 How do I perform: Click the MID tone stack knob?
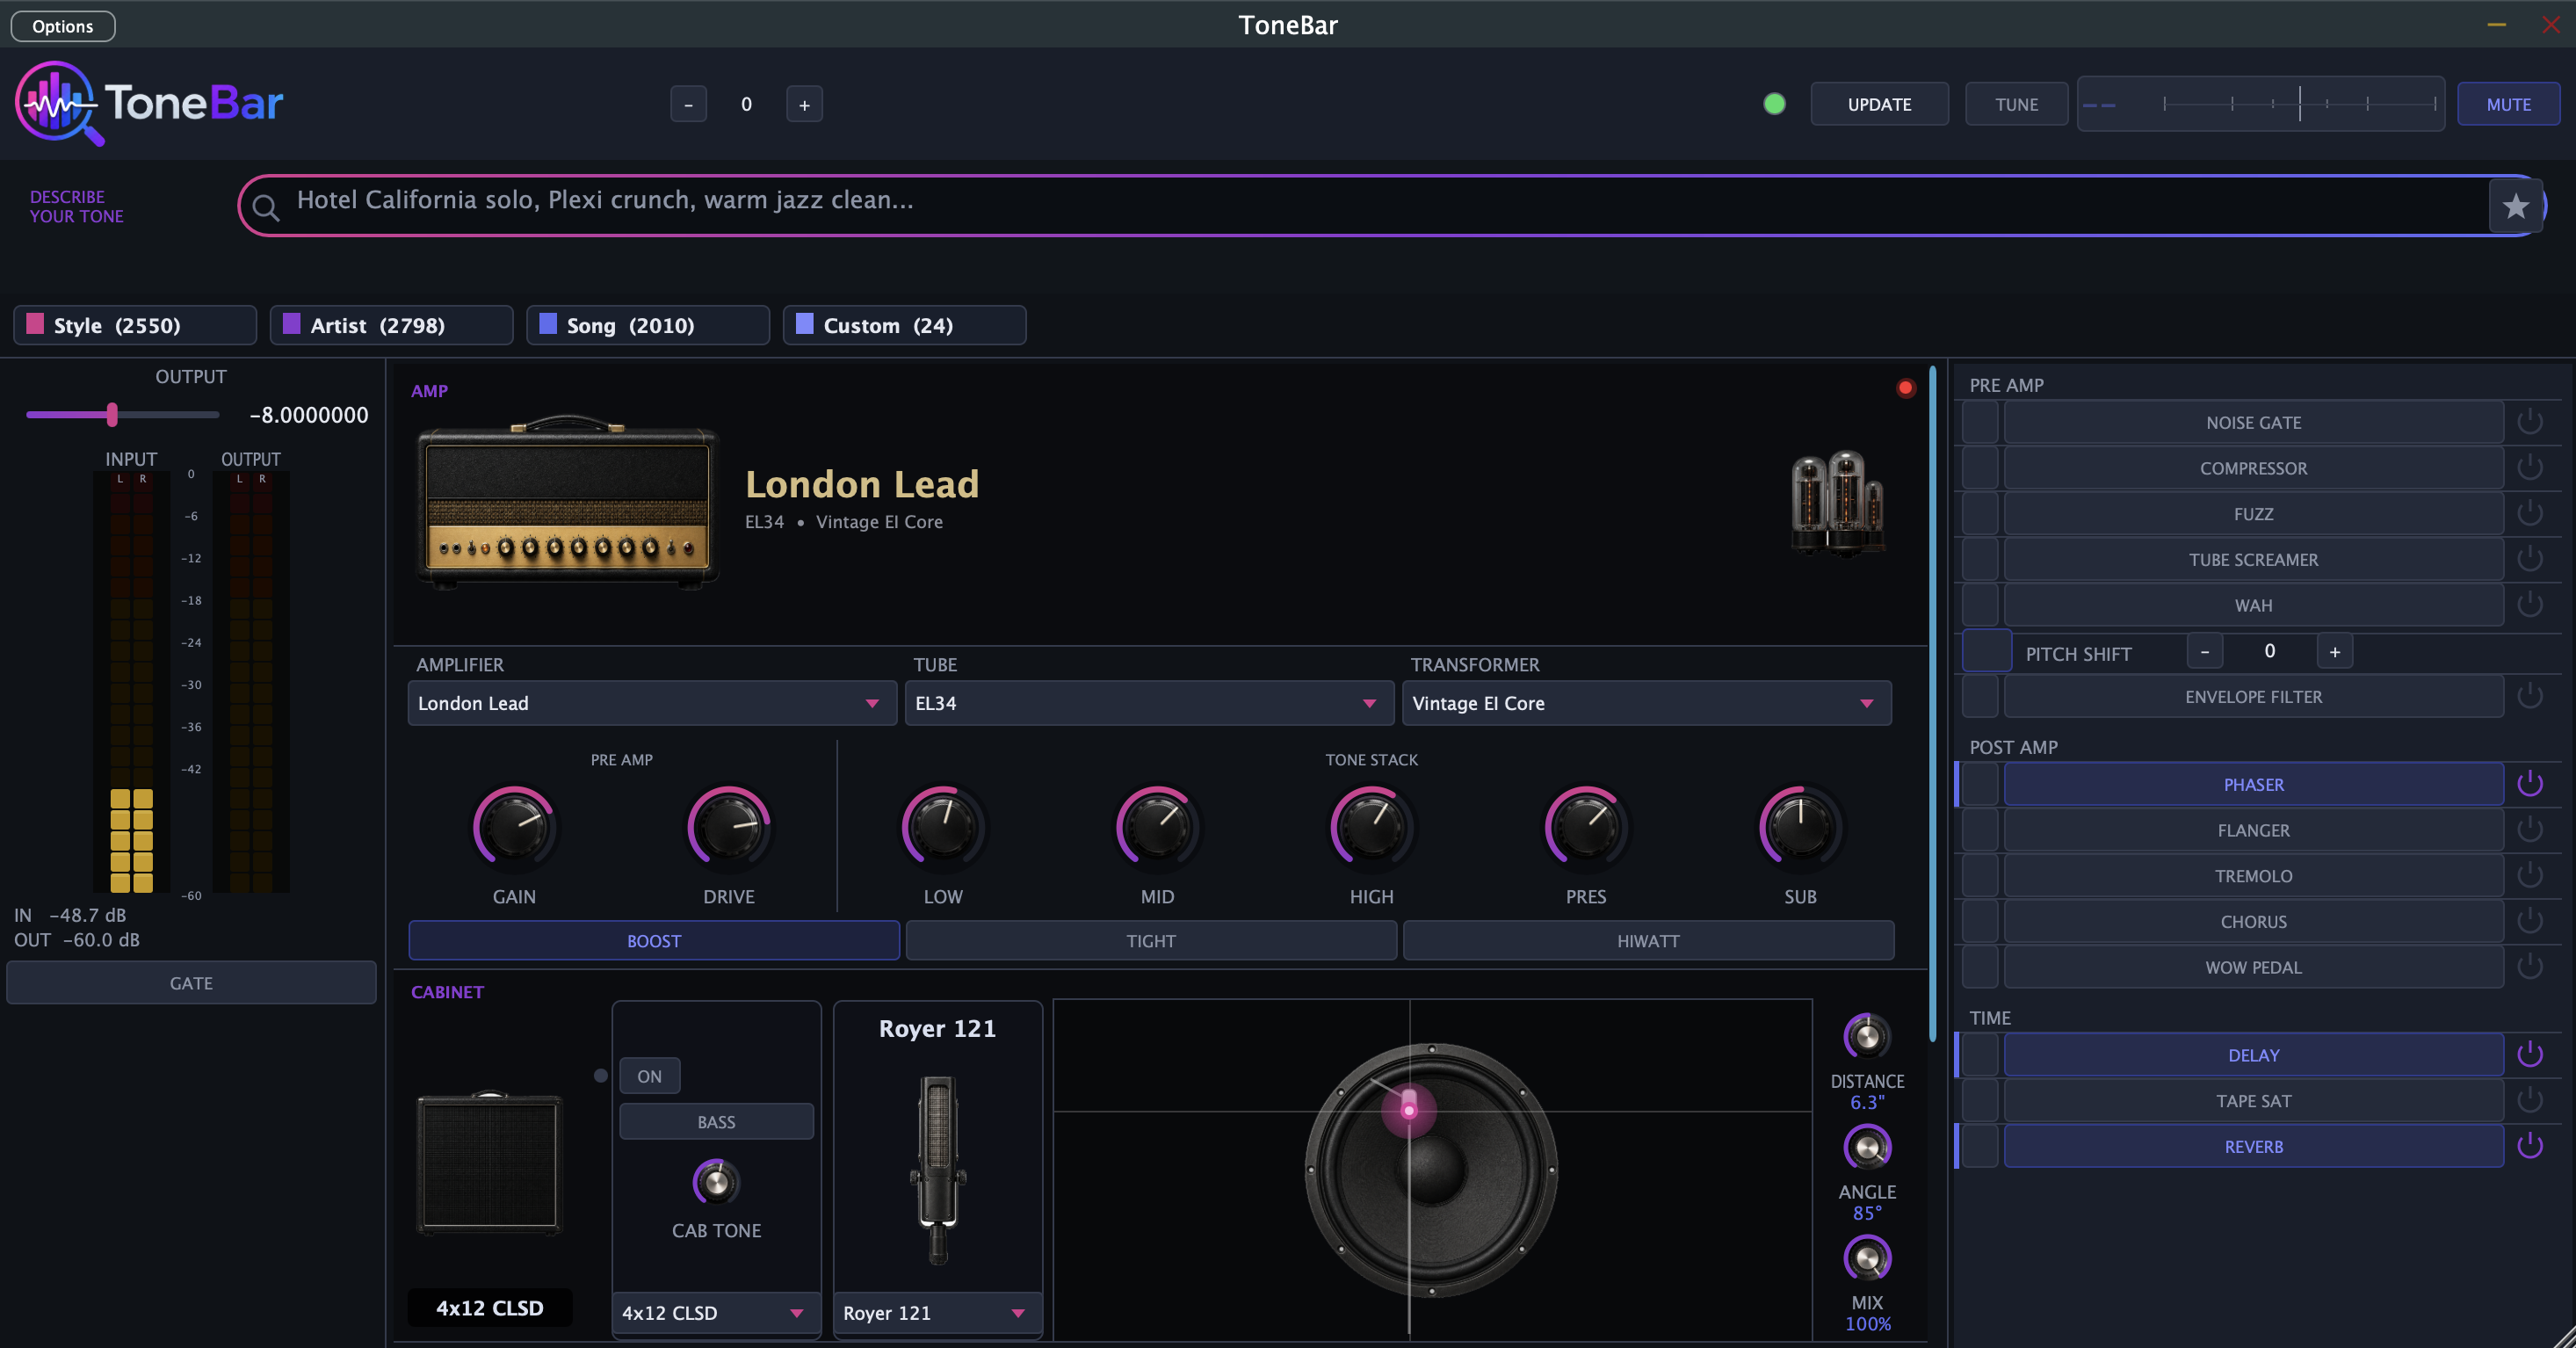(x=1157, y=828)
